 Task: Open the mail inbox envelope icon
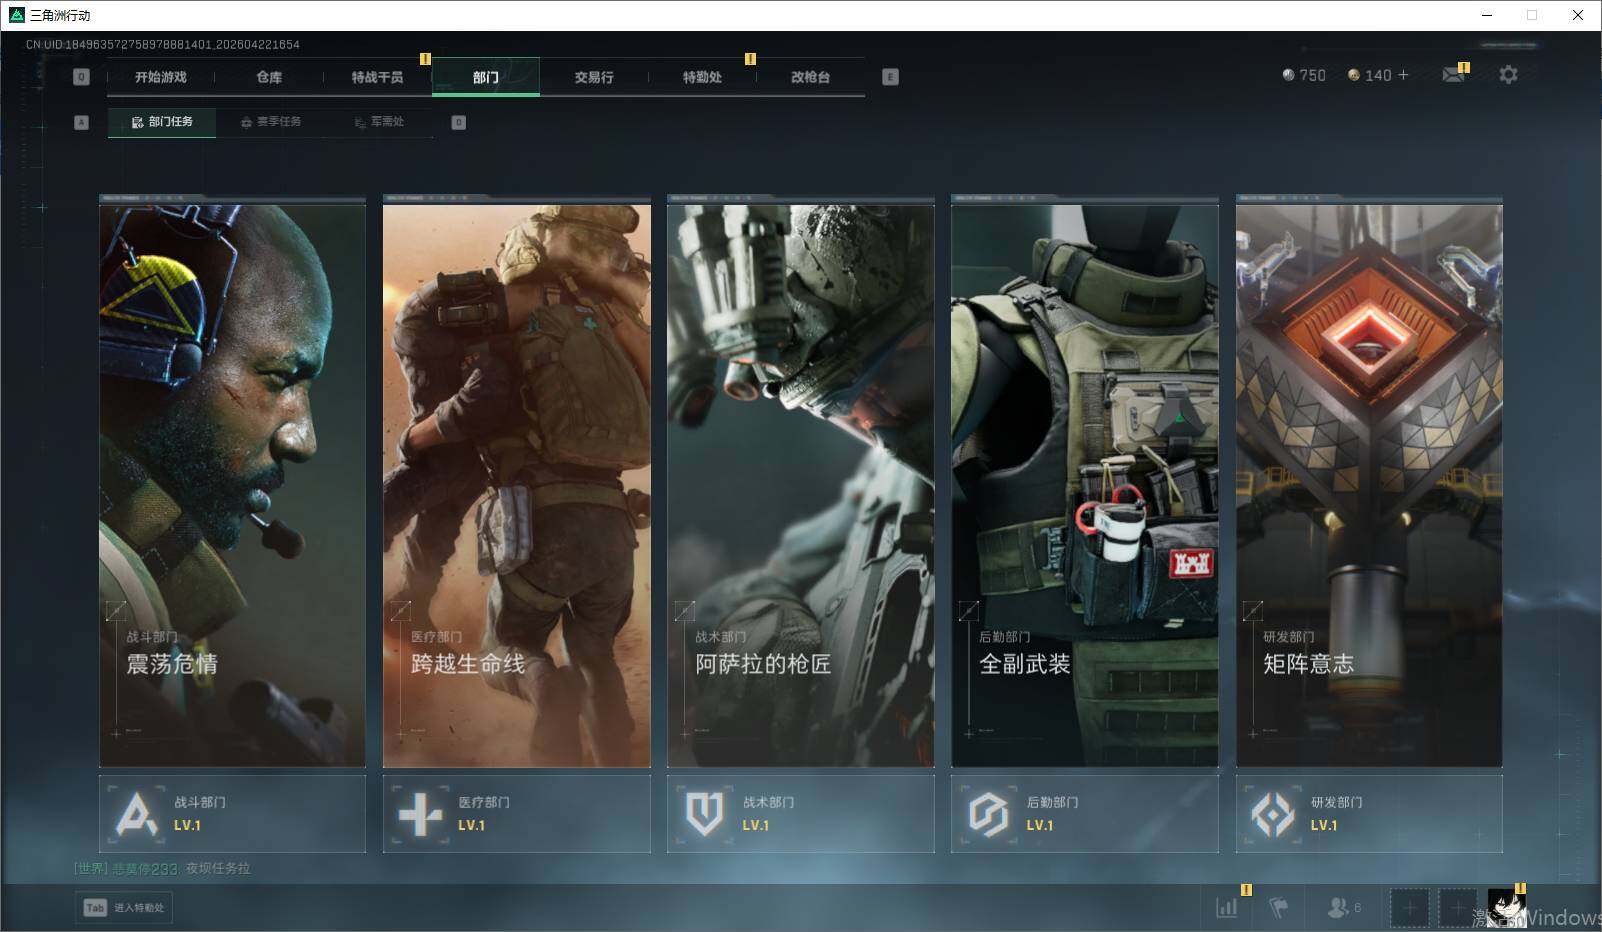(x=1453, y=75)
